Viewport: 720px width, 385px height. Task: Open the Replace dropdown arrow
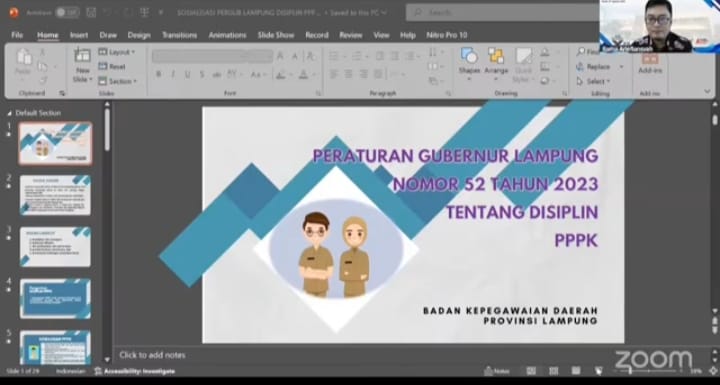coord(621,67)
